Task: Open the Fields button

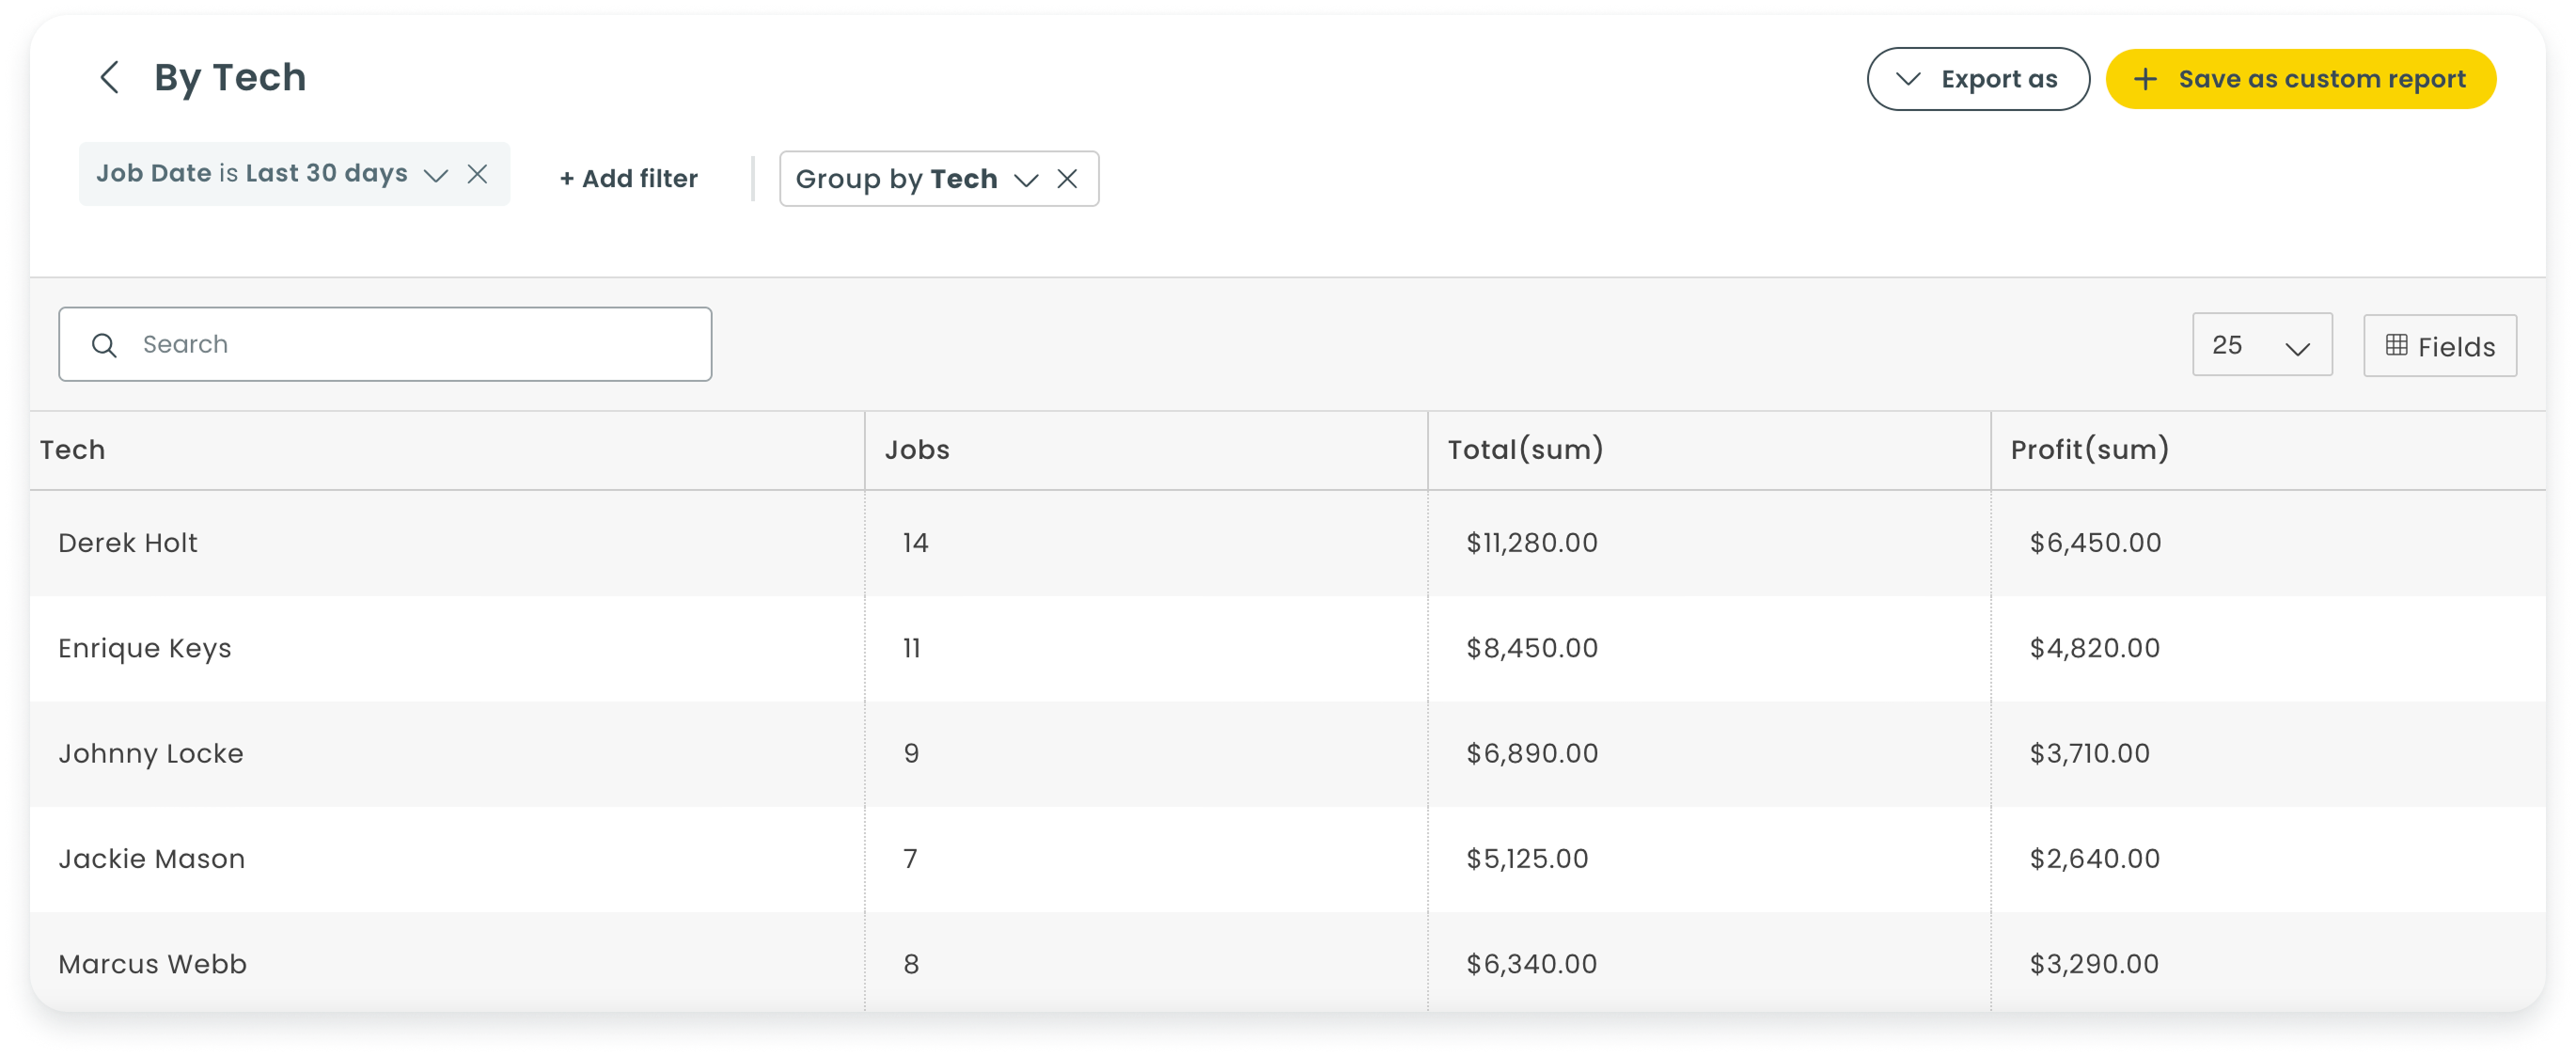Action: coord(2440,346)
